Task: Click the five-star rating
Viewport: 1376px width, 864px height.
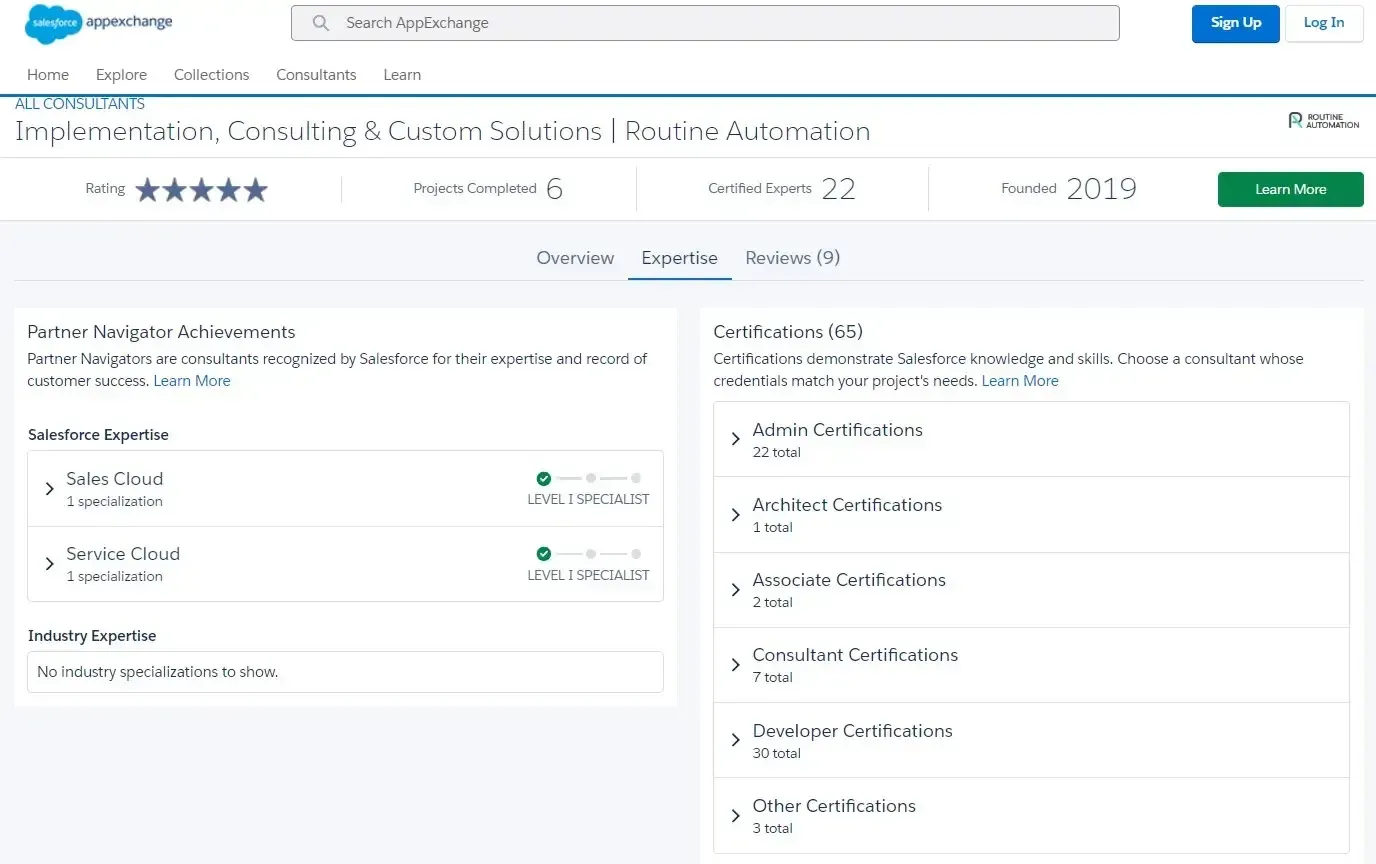Action: tap(202, 190)
